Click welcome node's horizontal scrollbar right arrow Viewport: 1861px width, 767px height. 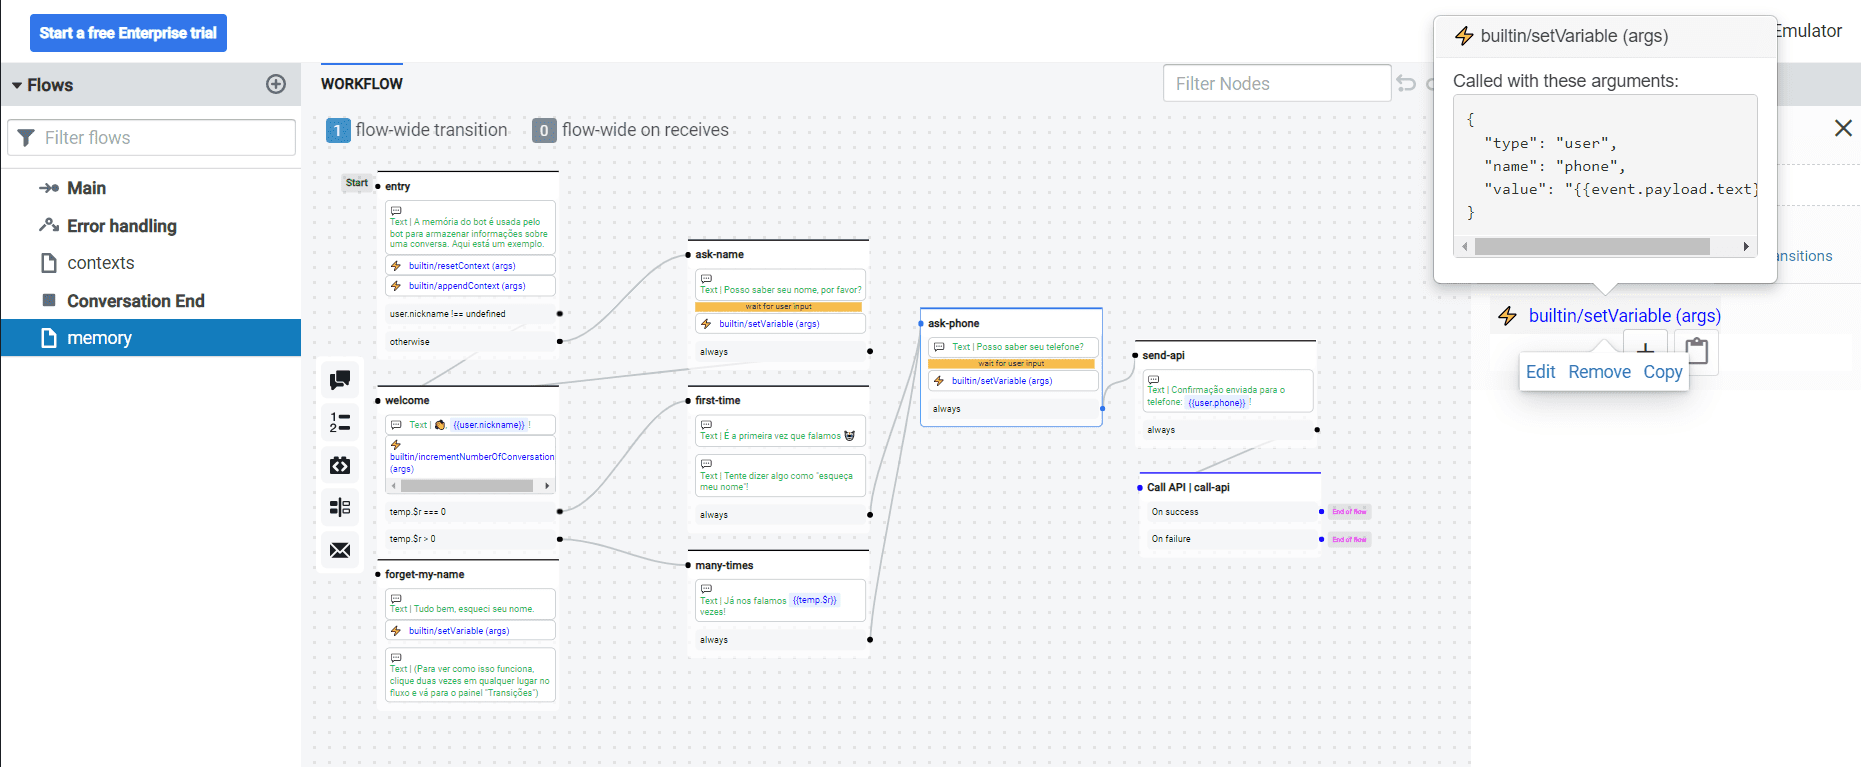click(x=547, y=486)
